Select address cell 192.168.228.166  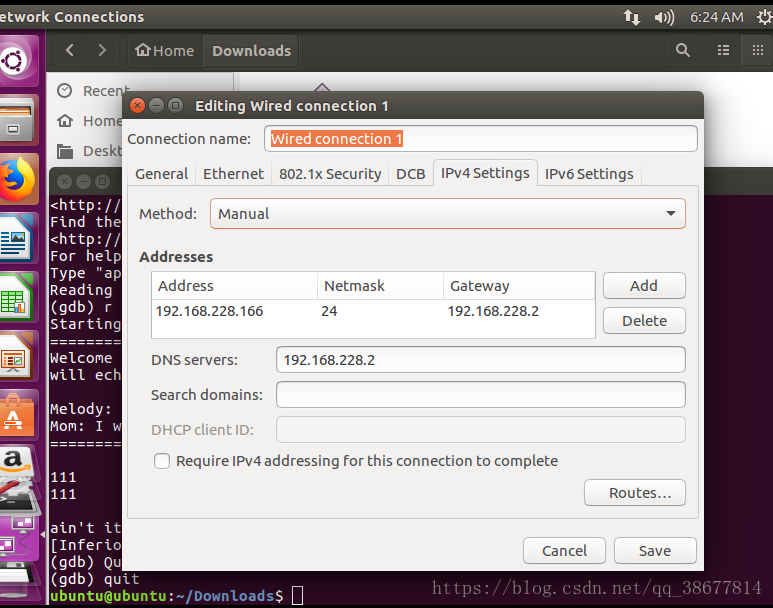(x=210, y=311)
